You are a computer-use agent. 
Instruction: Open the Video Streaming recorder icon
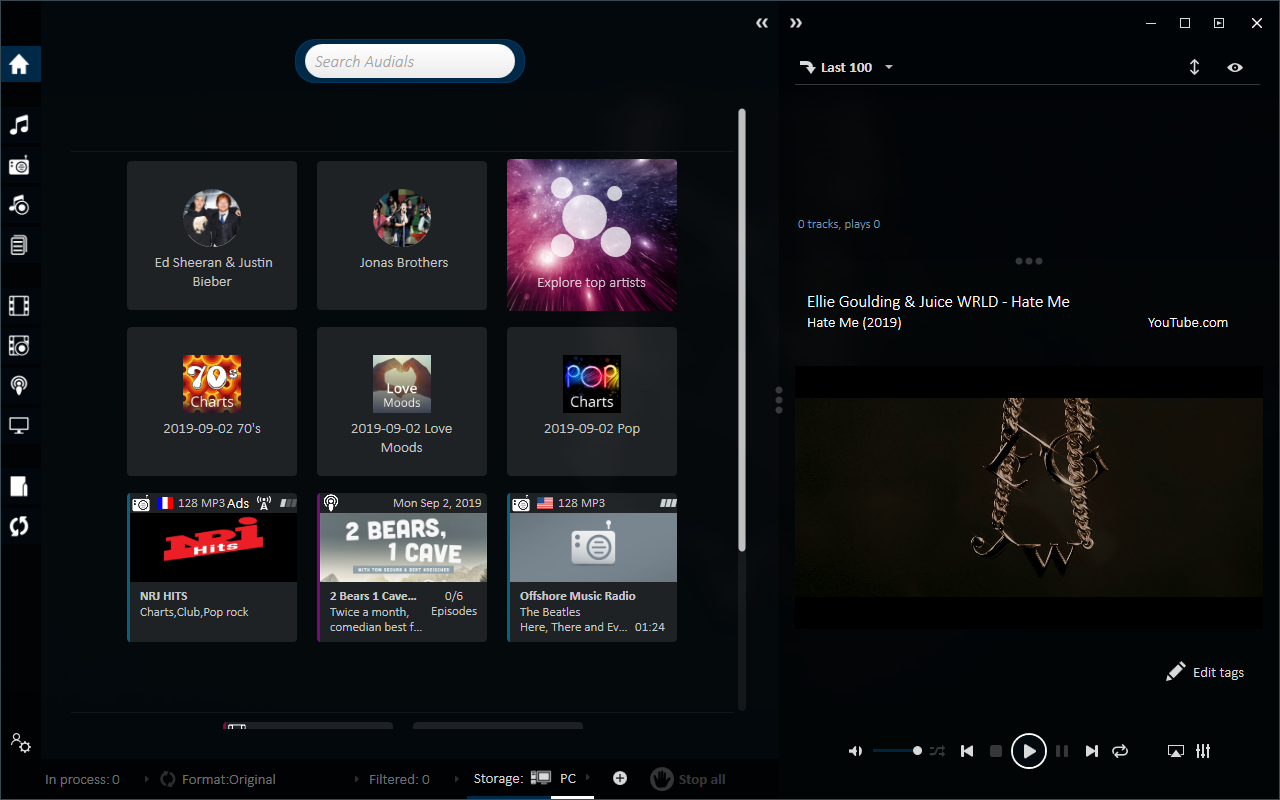tap(19, 346)
